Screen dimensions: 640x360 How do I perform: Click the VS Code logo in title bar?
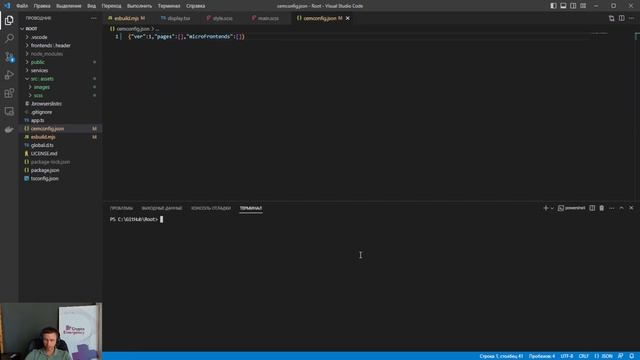click(7, 6)
